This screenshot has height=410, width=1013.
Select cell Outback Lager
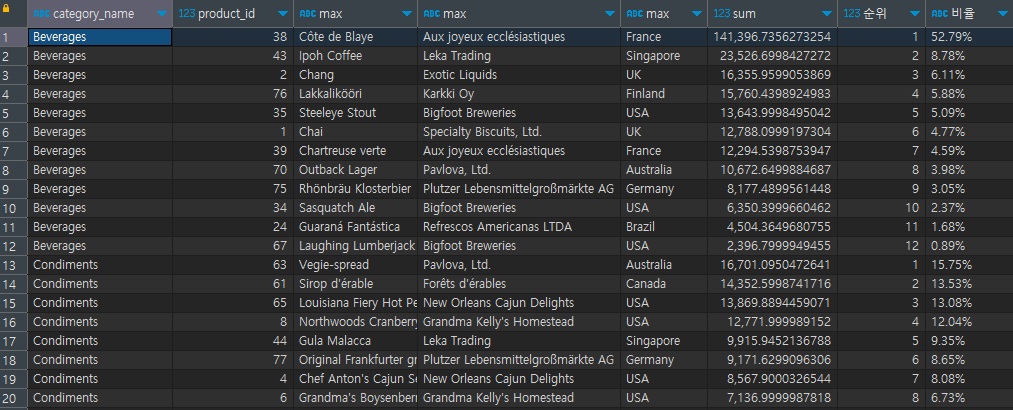pyautogui.click(x=355, y=170)
